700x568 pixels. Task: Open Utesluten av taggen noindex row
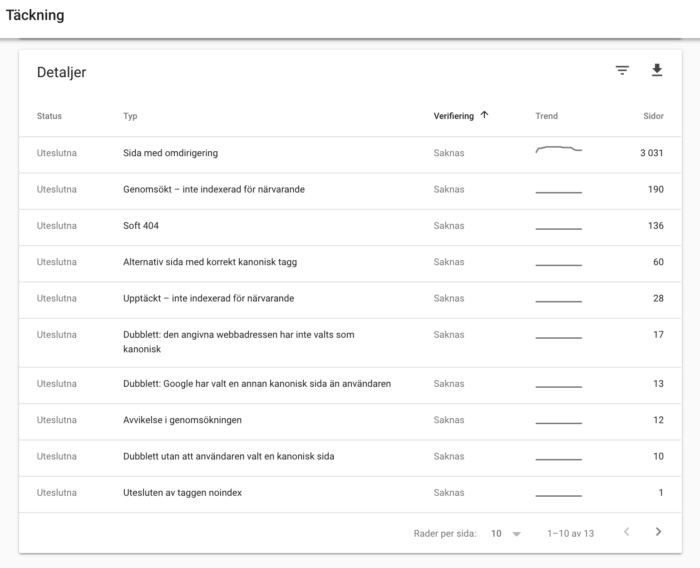(x=350, y=493)
